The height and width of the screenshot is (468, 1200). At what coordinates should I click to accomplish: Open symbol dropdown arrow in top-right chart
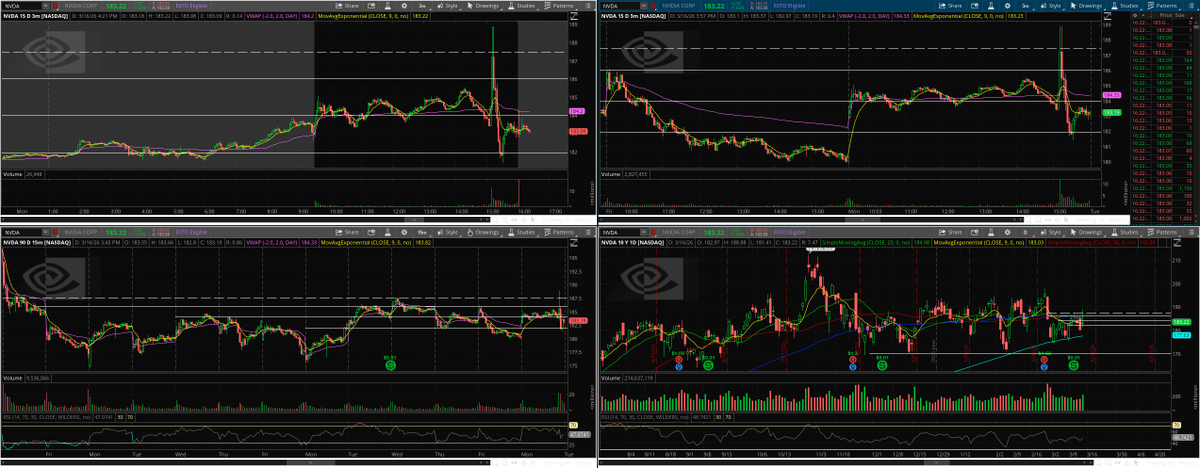(643, 6)
